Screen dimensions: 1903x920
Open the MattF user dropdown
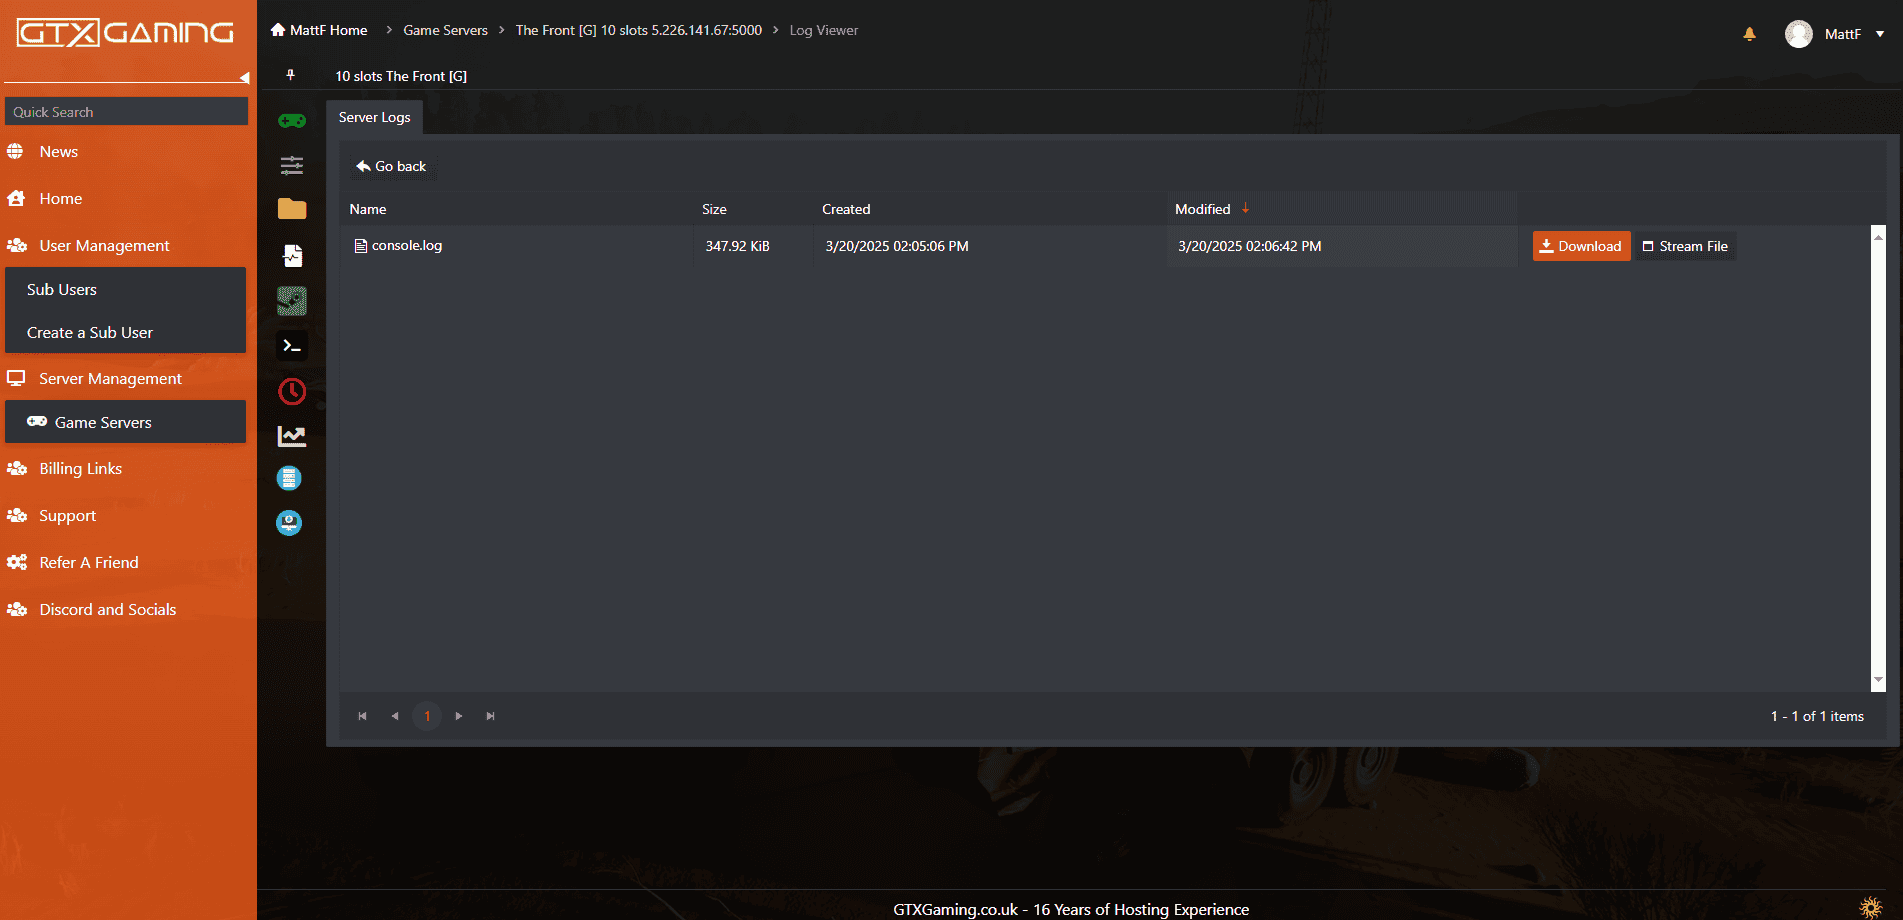click(x=1836, y=34)
